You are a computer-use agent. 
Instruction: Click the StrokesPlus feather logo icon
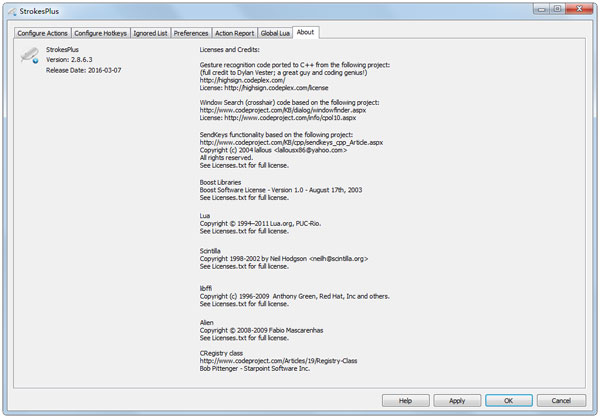pyautogui.click(x=29, y=56)
